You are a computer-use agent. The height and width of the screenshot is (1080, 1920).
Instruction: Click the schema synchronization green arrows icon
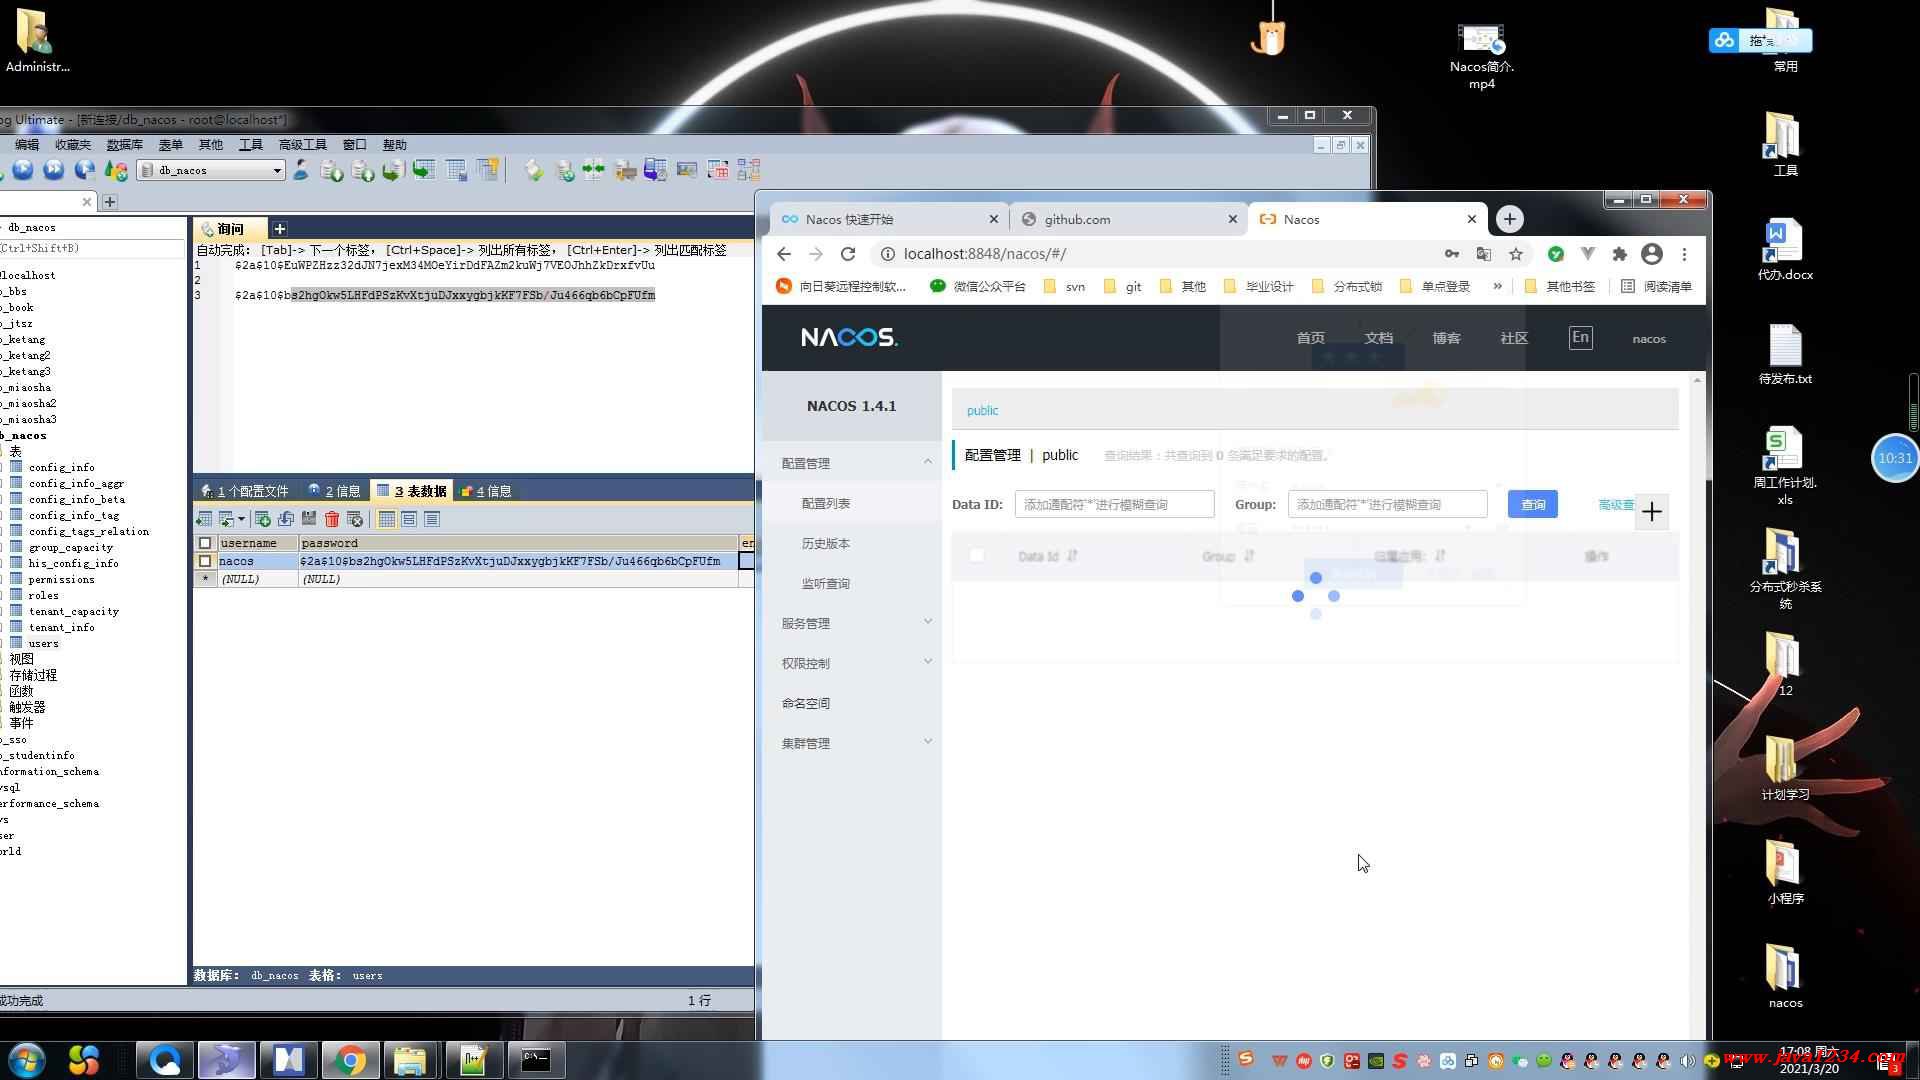pyautogui.click(x=593, y=170)
